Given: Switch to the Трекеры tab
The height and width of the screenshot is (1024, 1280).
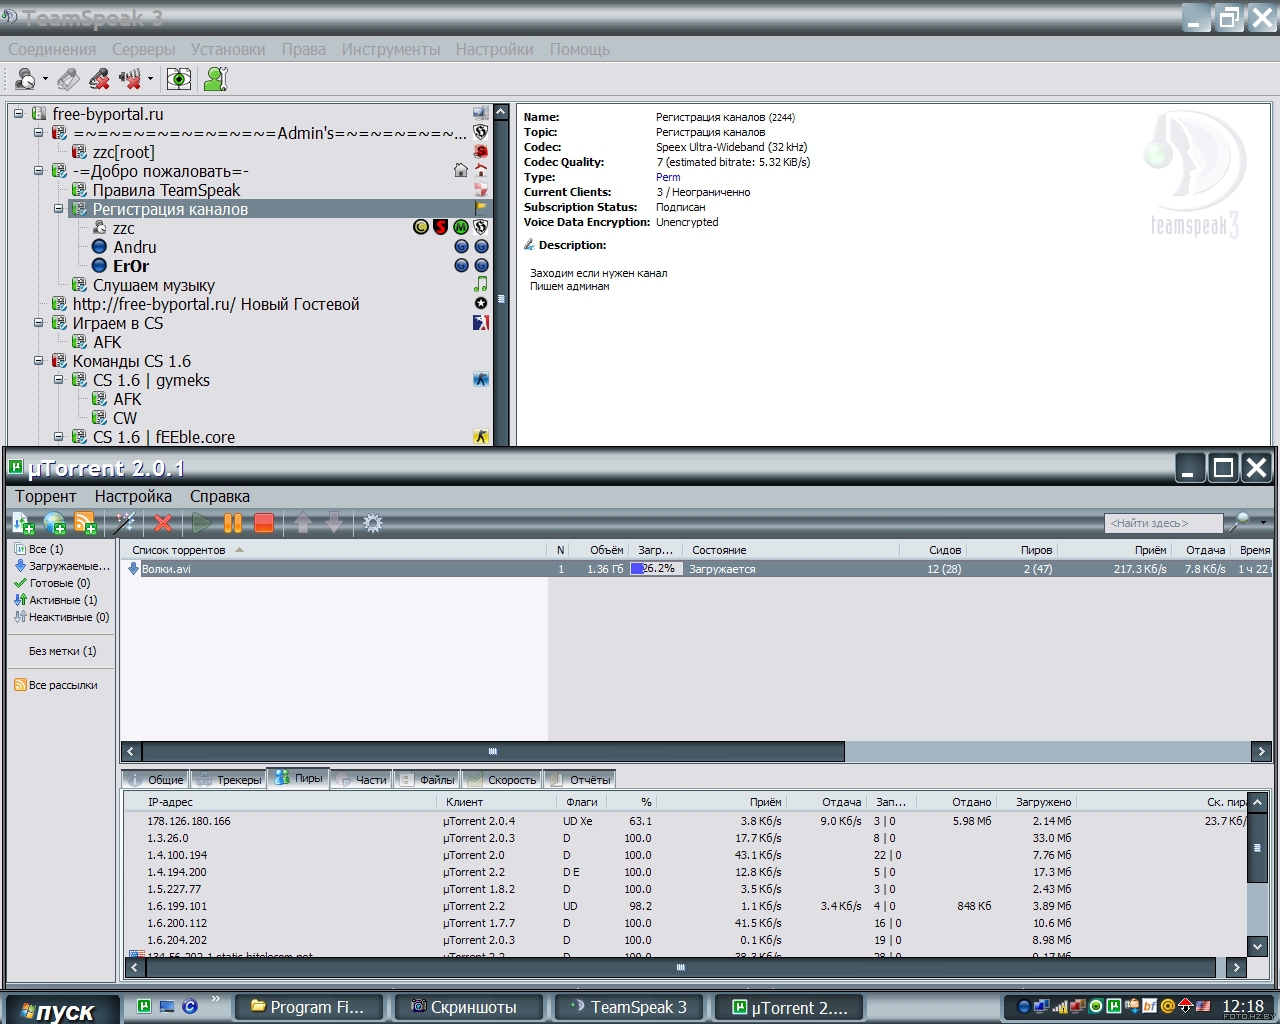Looking at the screenshot, I should click(x=228, y=779).
